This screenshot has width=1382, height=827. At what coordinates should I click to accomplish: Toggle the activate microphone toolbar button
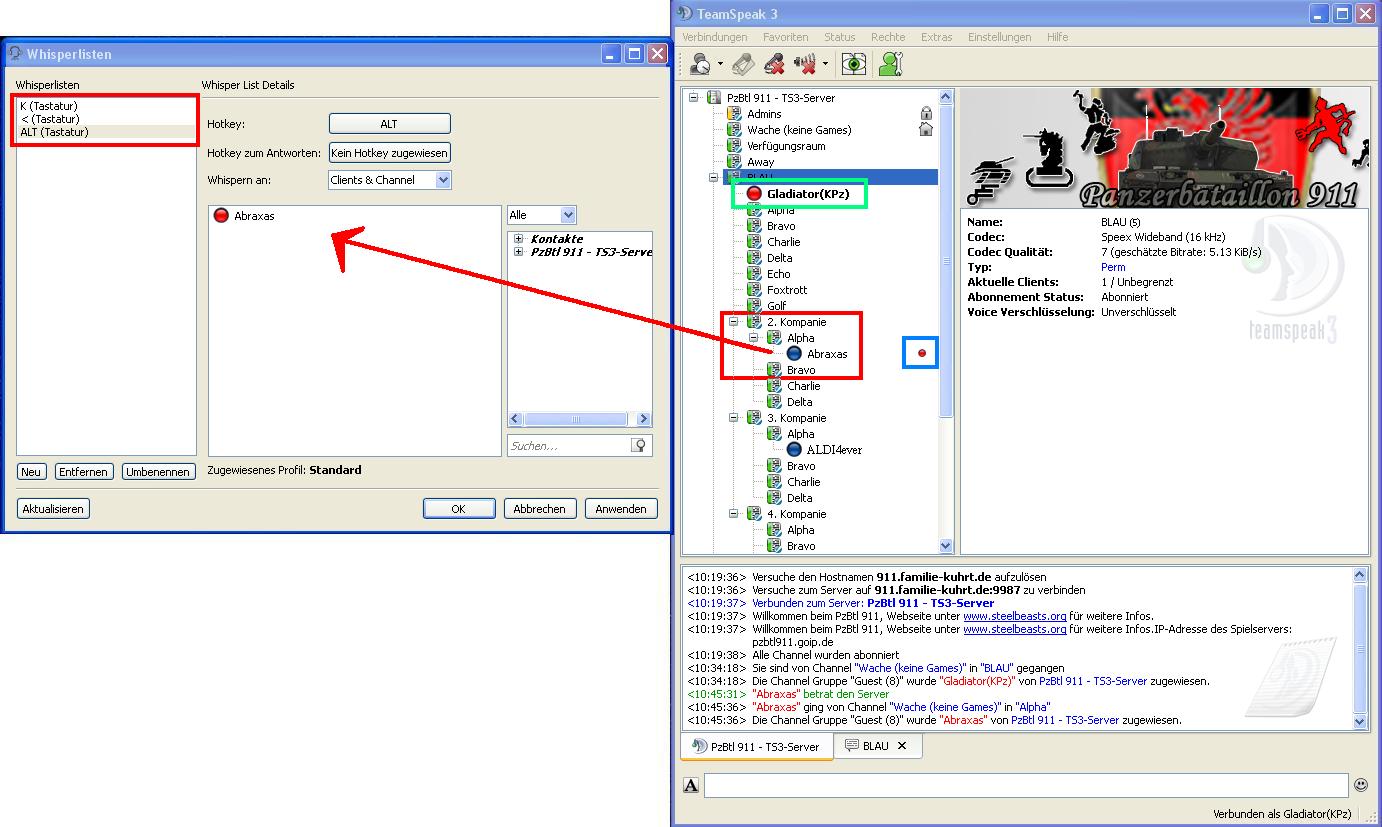742,64
